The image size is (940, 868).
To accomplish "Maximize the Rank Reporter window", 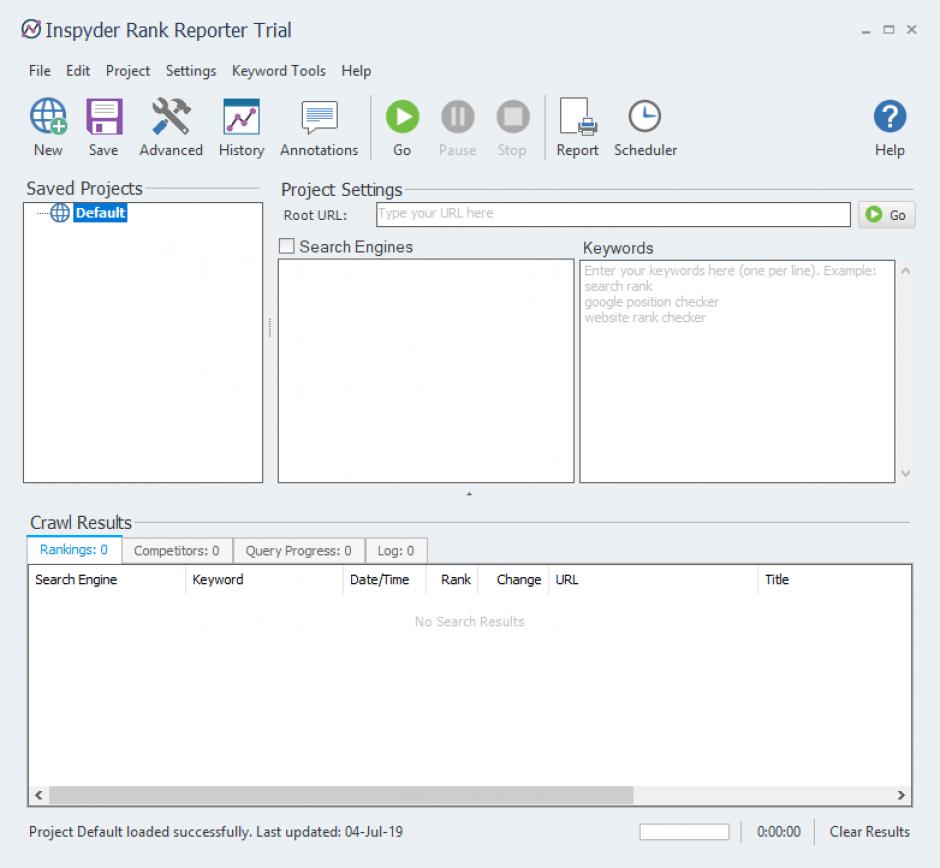I will pyautogui.click(x=888, y=30).
